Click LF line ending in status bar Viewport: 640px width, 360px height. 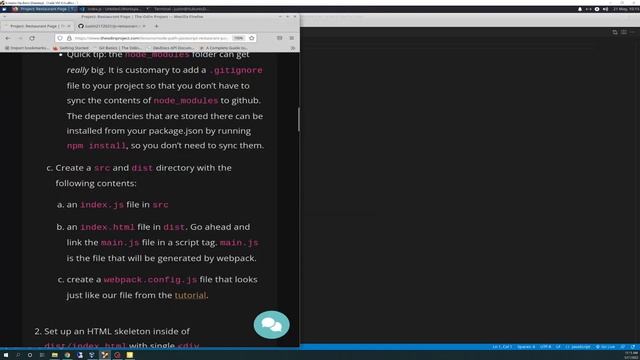point(558,347)
